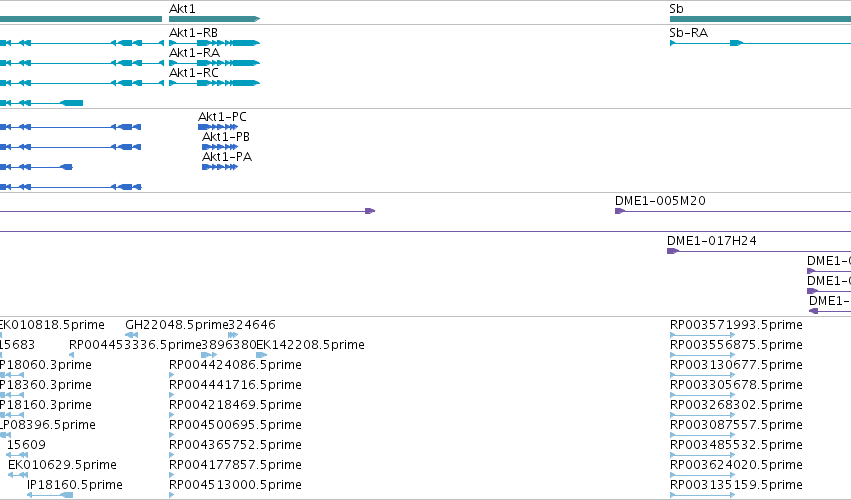Select the Akt1 gene bar
Viewport: 851px width, 500px height.
click(214, 19)
